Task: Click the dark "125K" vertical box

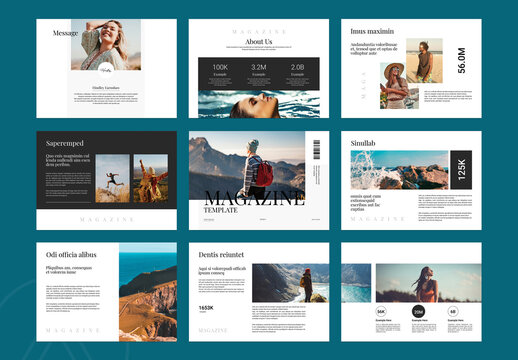Action: click(x=461, y=170)
